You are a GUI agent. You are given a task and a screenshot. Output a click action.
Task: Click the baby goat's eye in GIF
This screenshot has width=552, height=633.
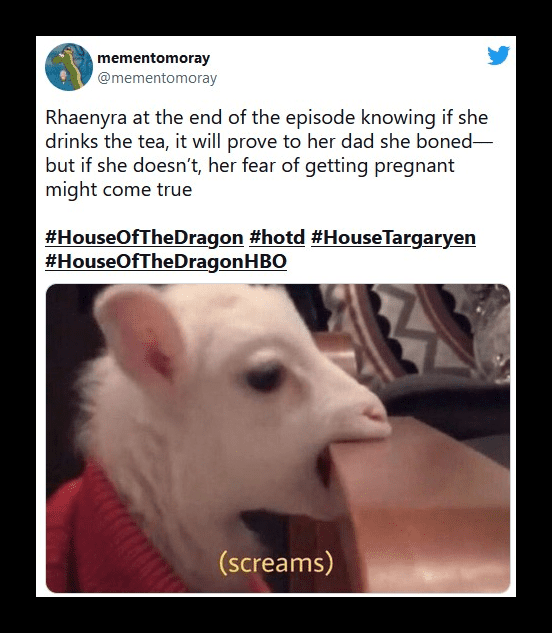coord(264,377)
